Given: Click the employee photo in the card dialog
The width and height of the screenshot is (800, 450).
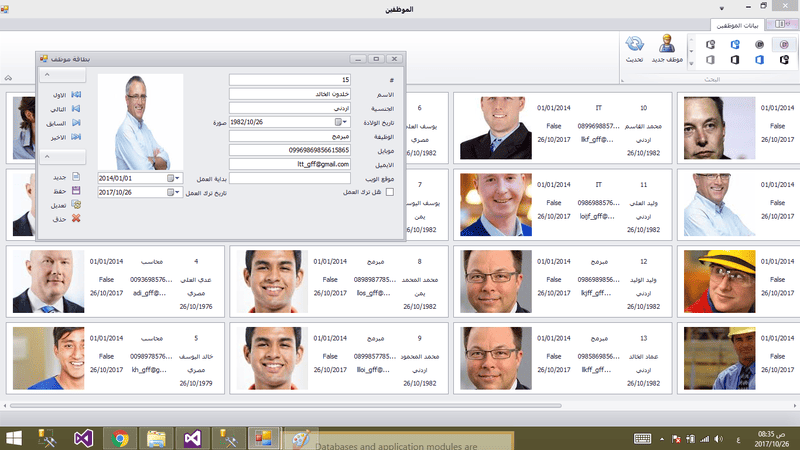Looking at the screenshot, I should (x=140, y=122).
